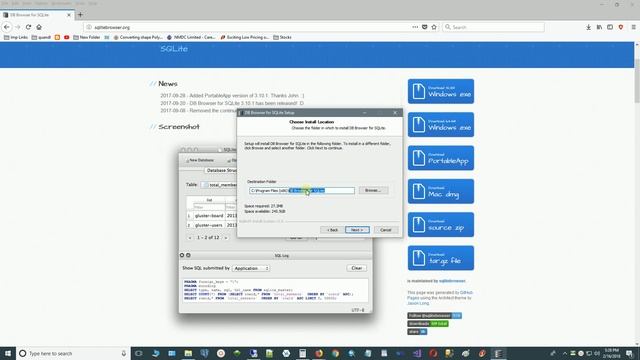Open the YouTube bookmark icon
640x360 pixels.
click(67, 37)
